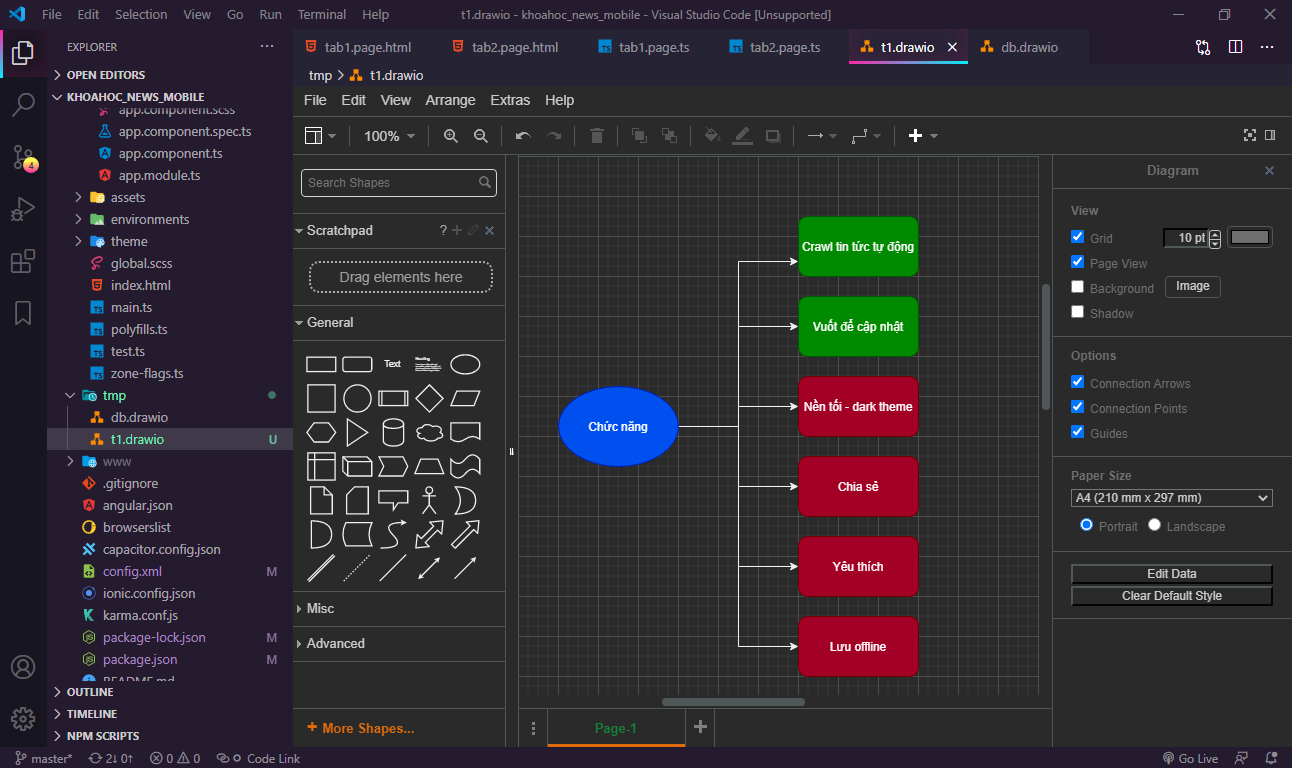Select the Landscape orientation radio

tap(1155, 525)
